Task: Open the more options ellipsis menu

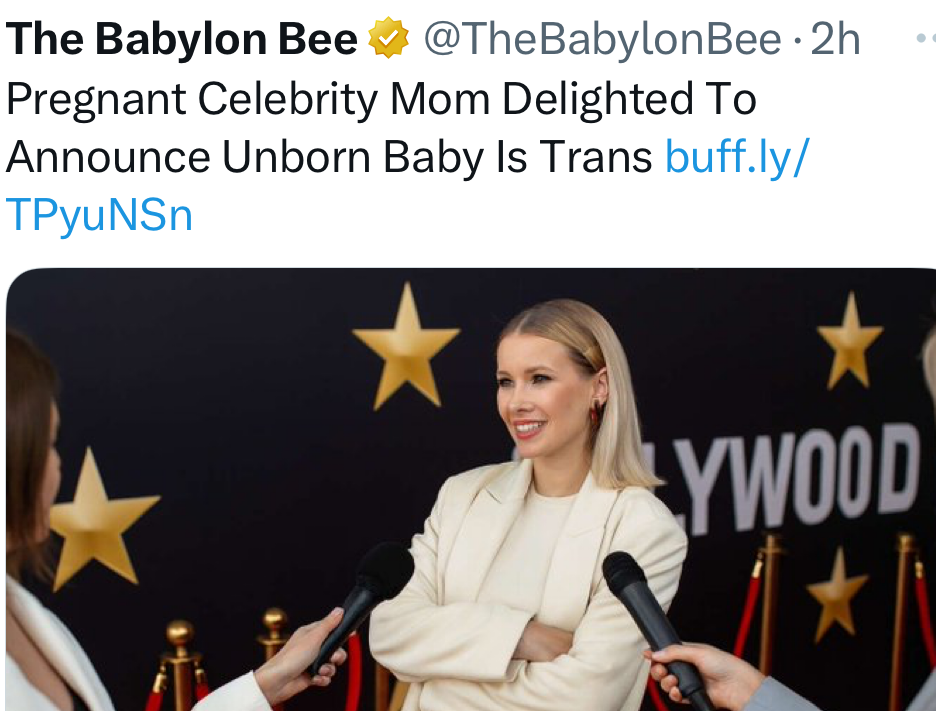Action: pyautogui.click(x=925, y=39)
